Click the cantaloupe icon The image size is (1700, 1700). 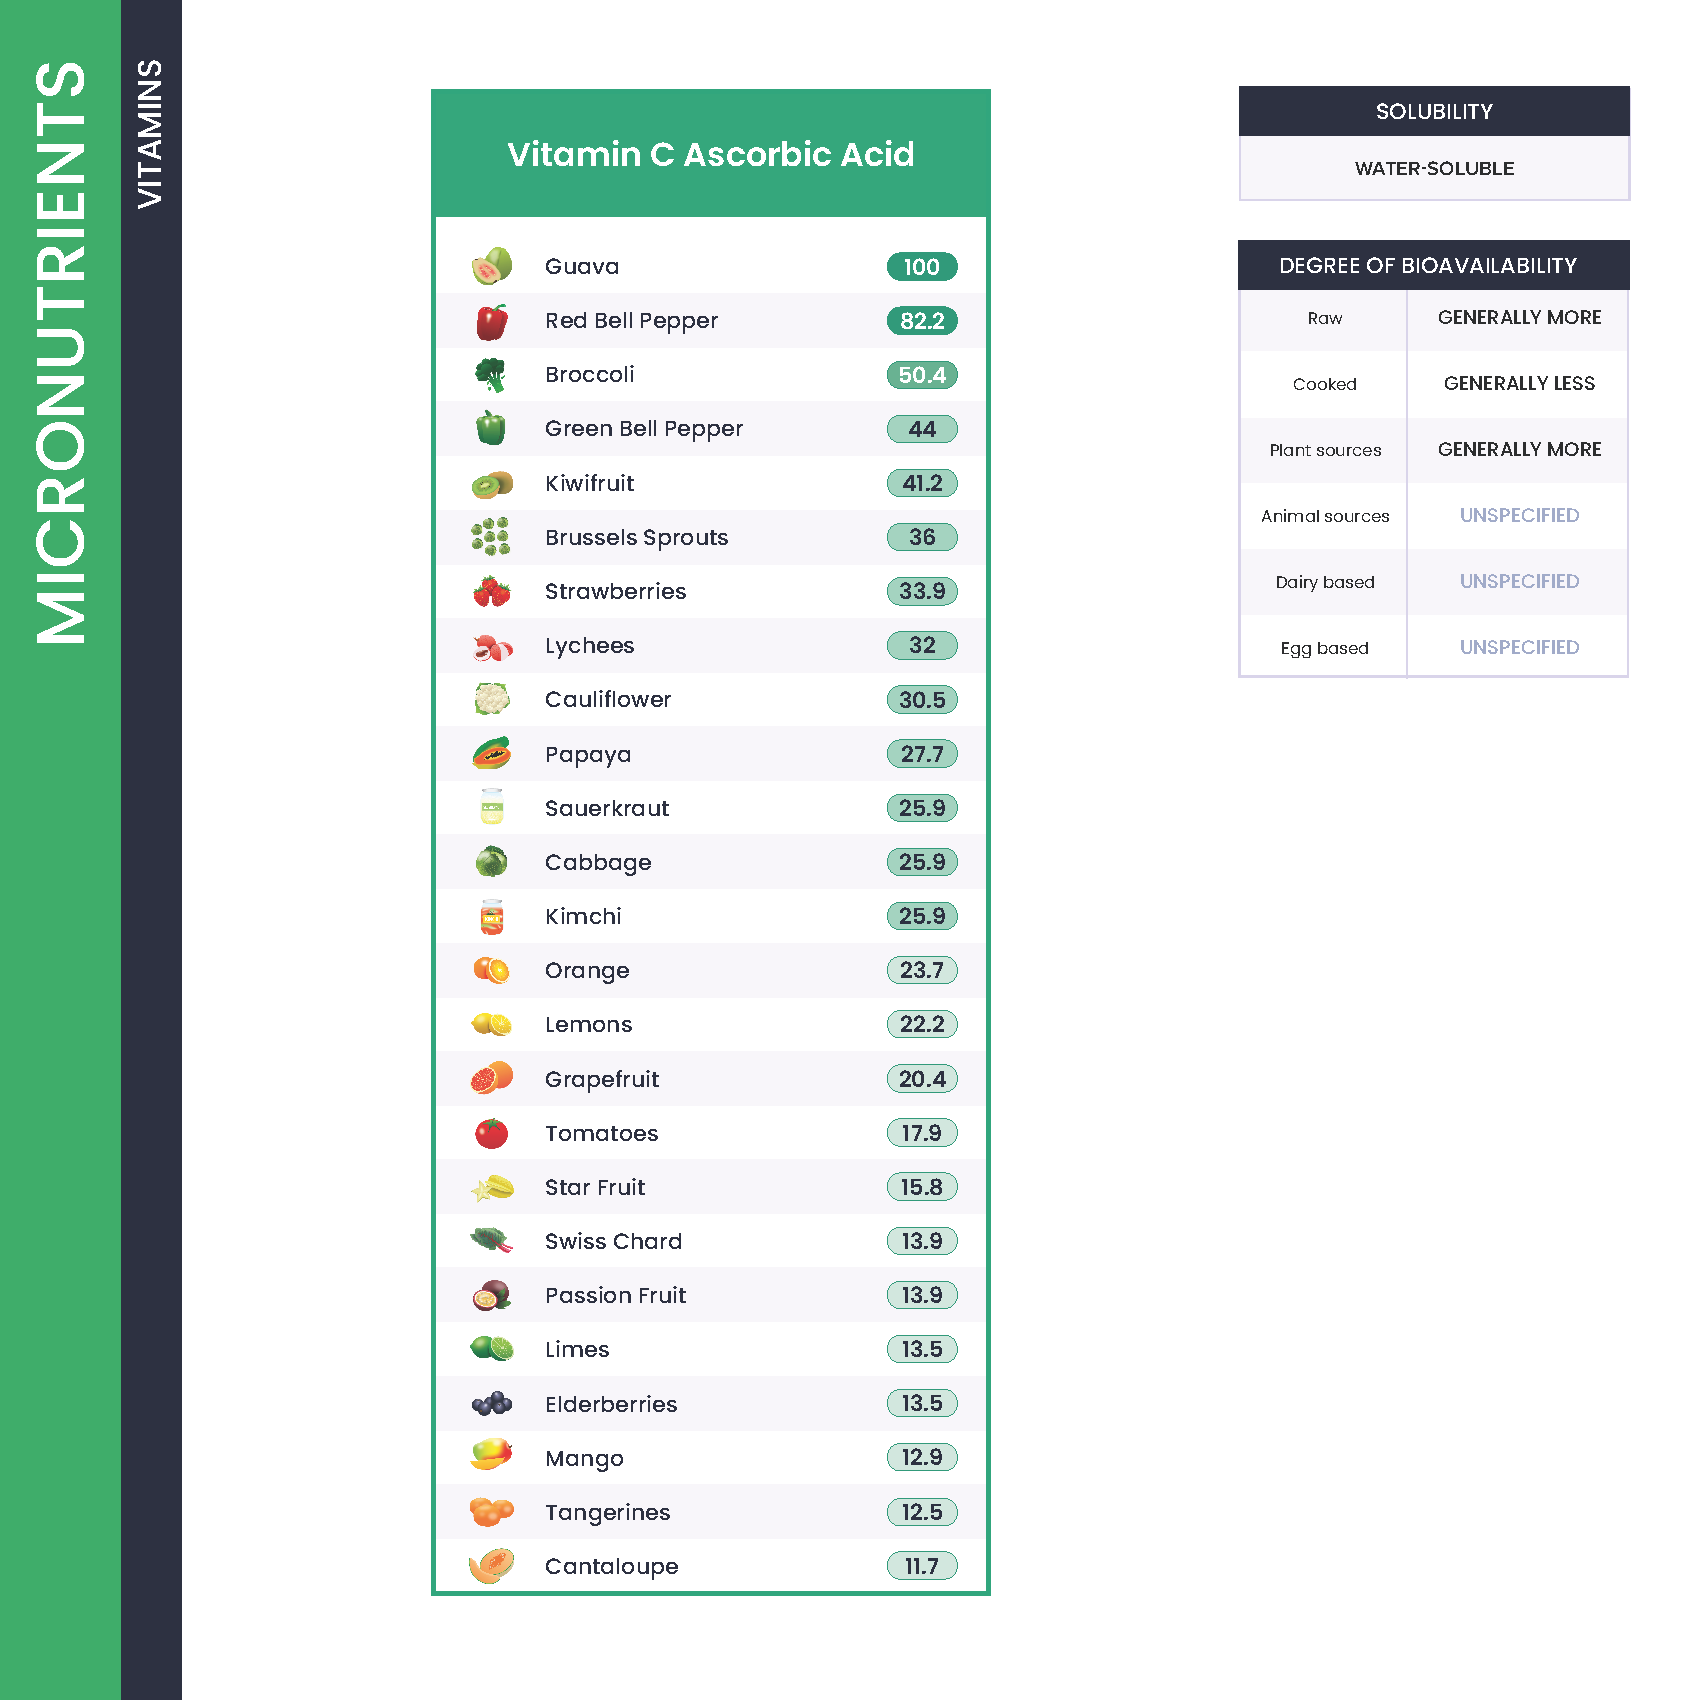(x=492, y=1566)
